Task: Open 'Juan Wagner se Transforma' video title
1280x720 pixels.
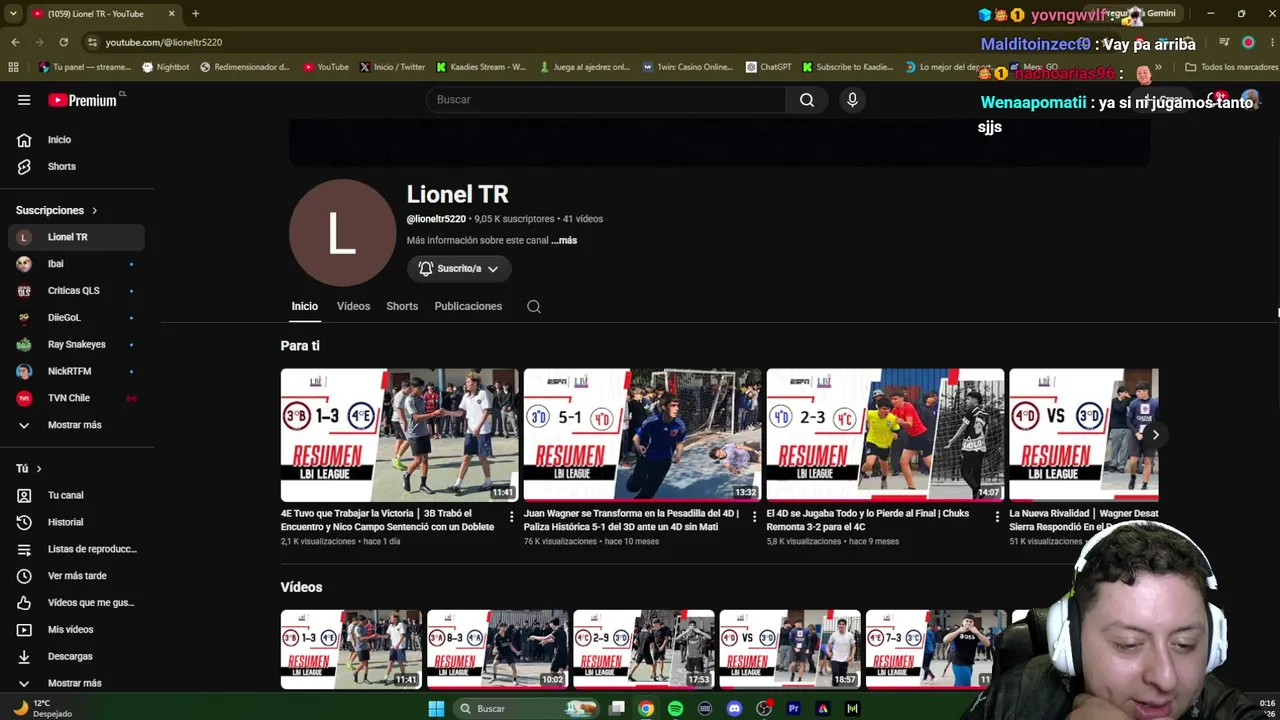Action: pos(632,520)
